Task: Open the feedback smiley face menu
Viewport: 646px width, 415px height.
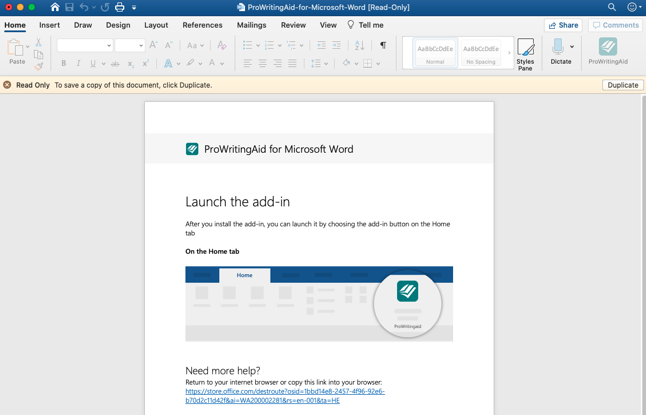Action: tap(632, 7)
